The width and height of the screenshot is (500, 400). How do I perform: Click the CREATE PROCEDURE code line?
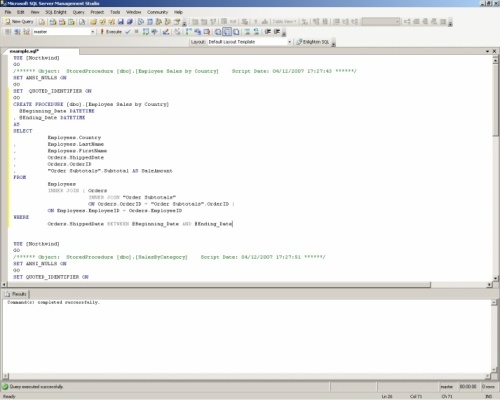click(x=91, y=104)
